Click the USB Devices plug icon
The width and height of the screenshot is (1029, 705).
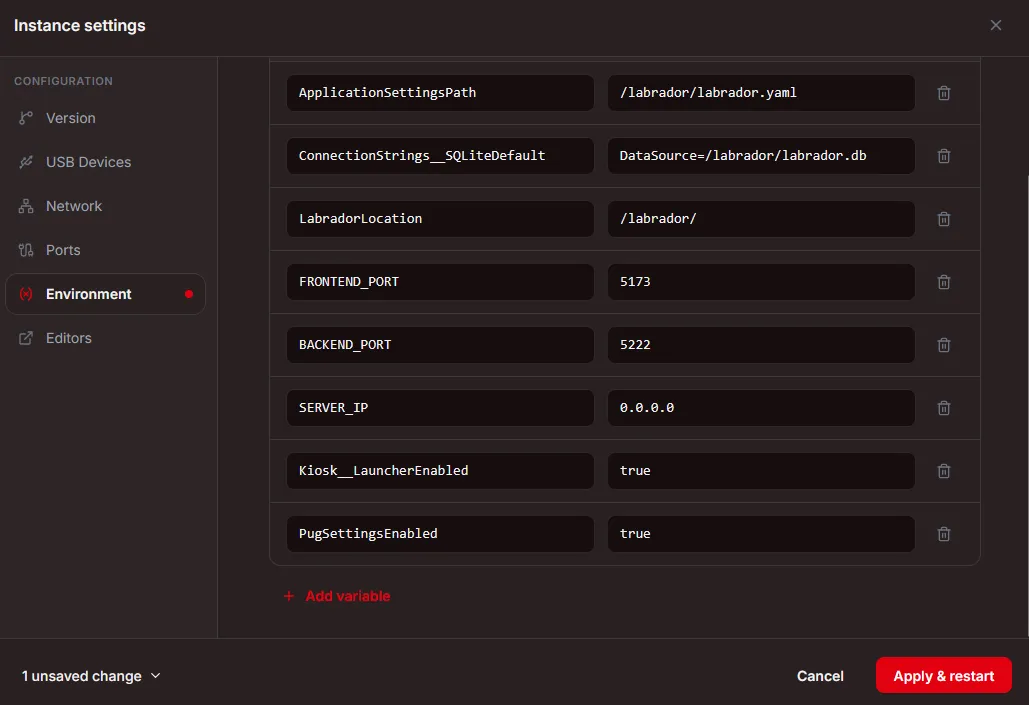coord(26,162)
